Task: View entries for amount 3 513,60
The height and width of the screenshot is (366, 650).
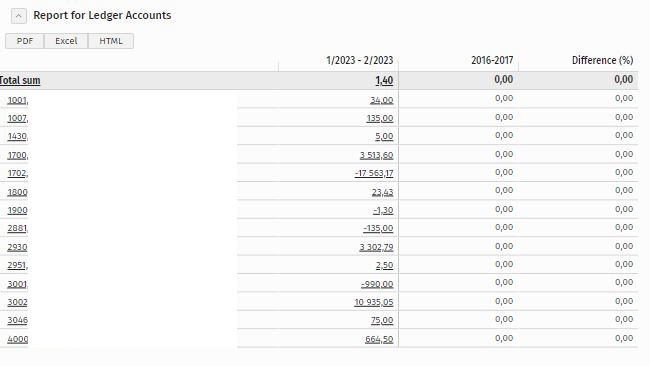Action: [376, 155]
